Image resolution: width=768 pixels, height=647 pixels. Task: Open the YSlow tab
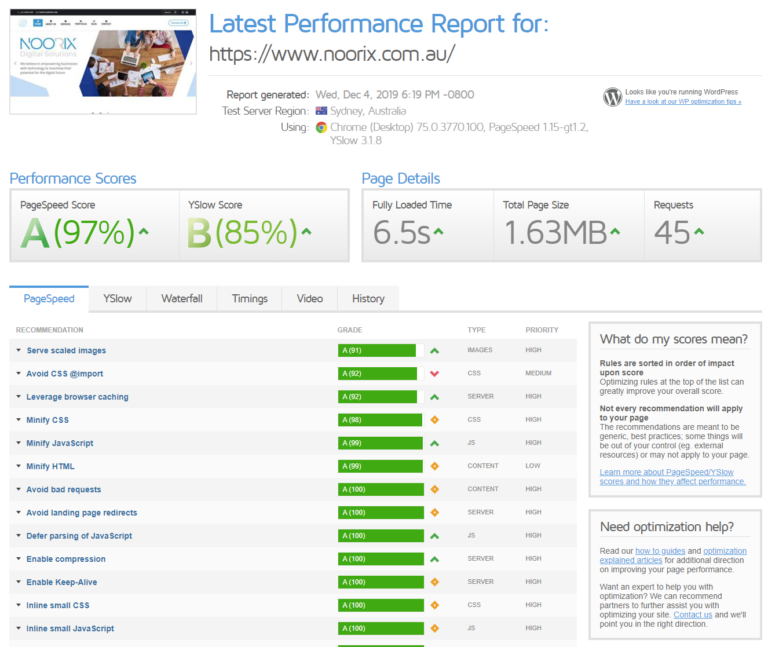click(117, 299)
